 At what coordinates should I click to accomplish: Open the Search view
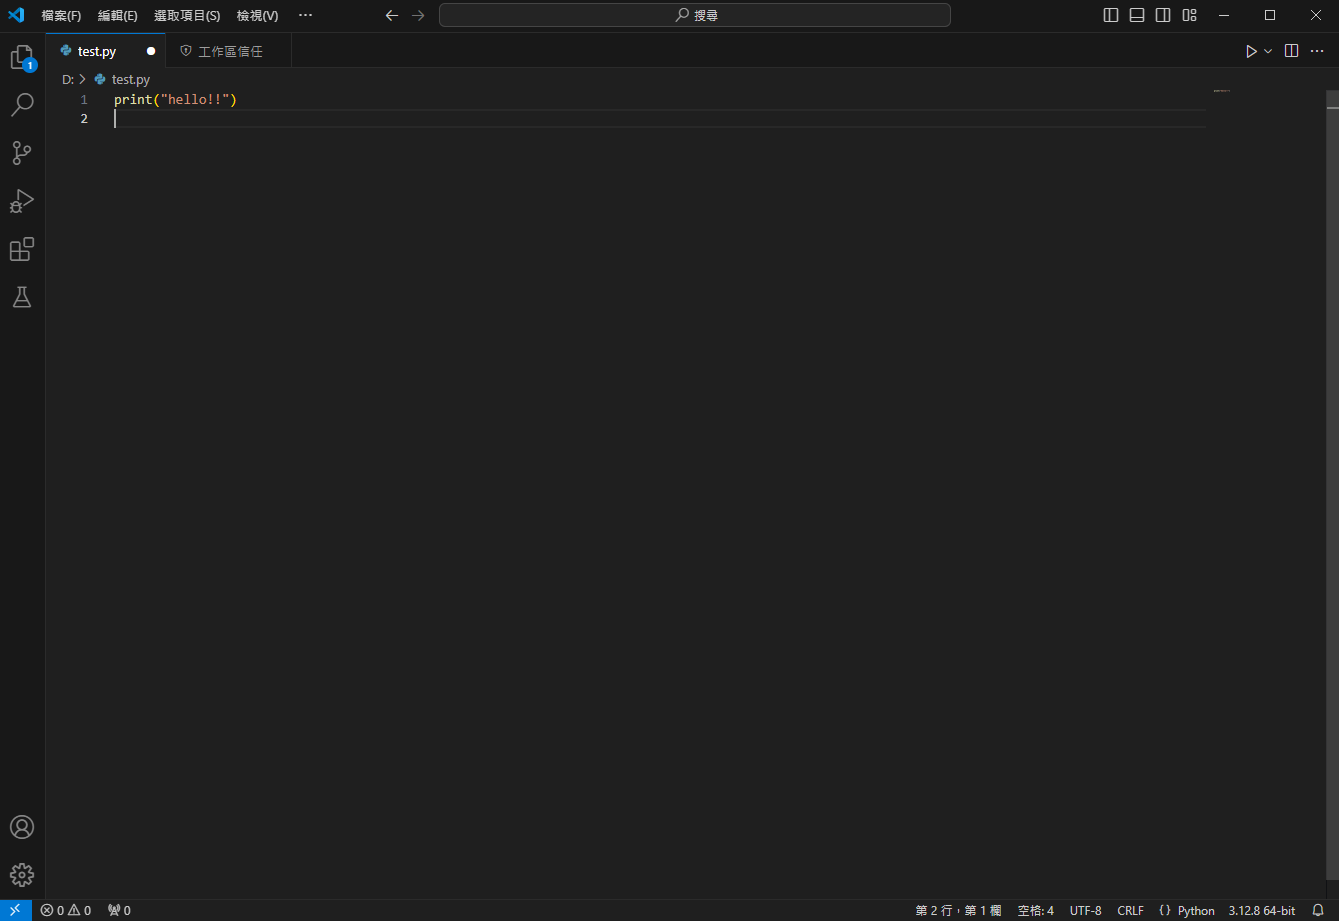[22, 105]
